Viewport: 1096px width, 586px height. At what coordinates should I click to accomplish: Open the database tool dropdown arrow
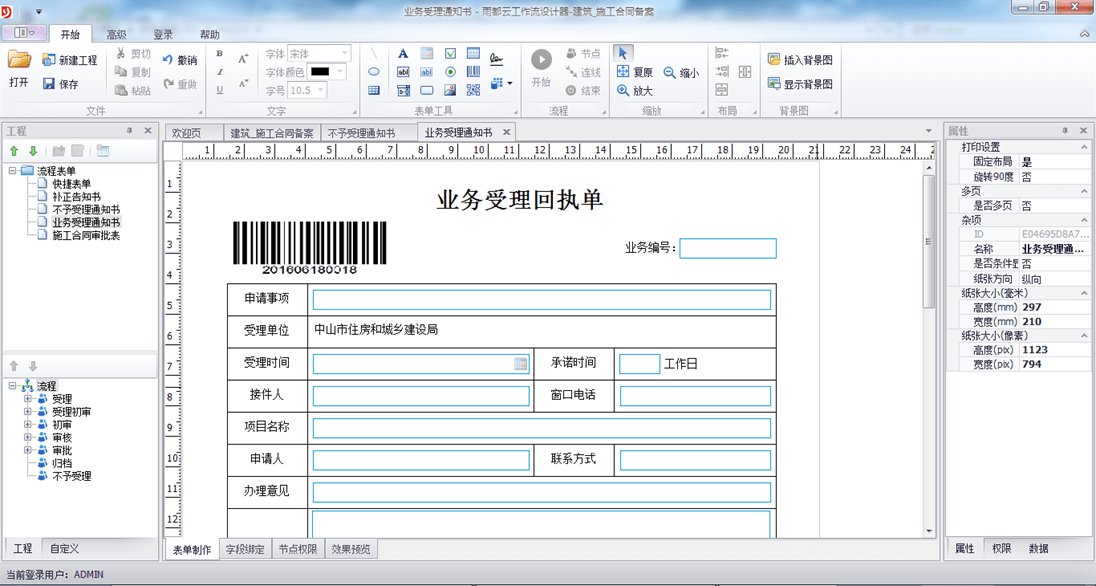[510, 84]
